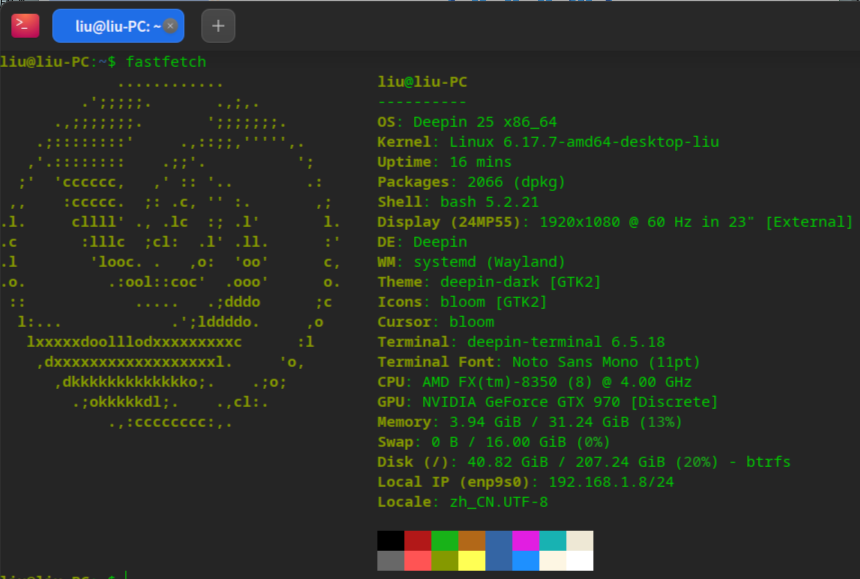The width and height of the screenshot is (860, 579).
Task: Click the "Deepin 25 x86_64" OS value
Action: [485, 122]
